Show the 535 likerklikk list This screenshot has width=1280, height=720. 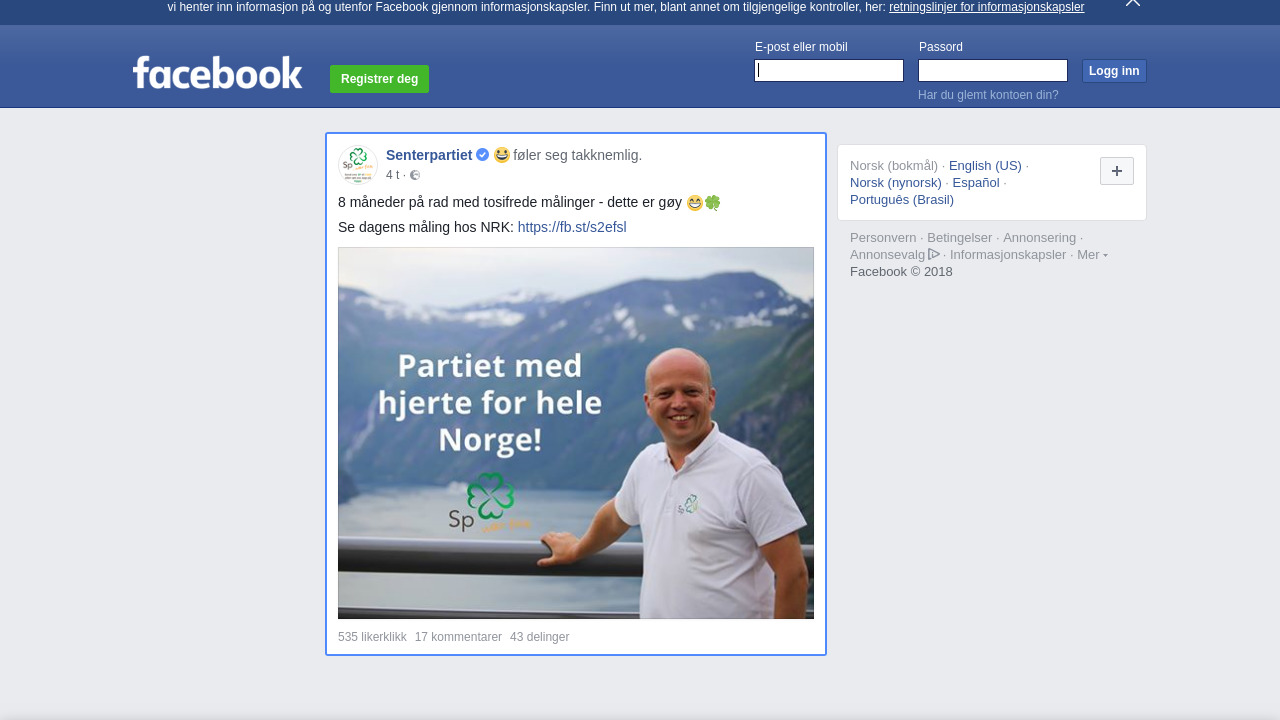(x=372, y=637)
